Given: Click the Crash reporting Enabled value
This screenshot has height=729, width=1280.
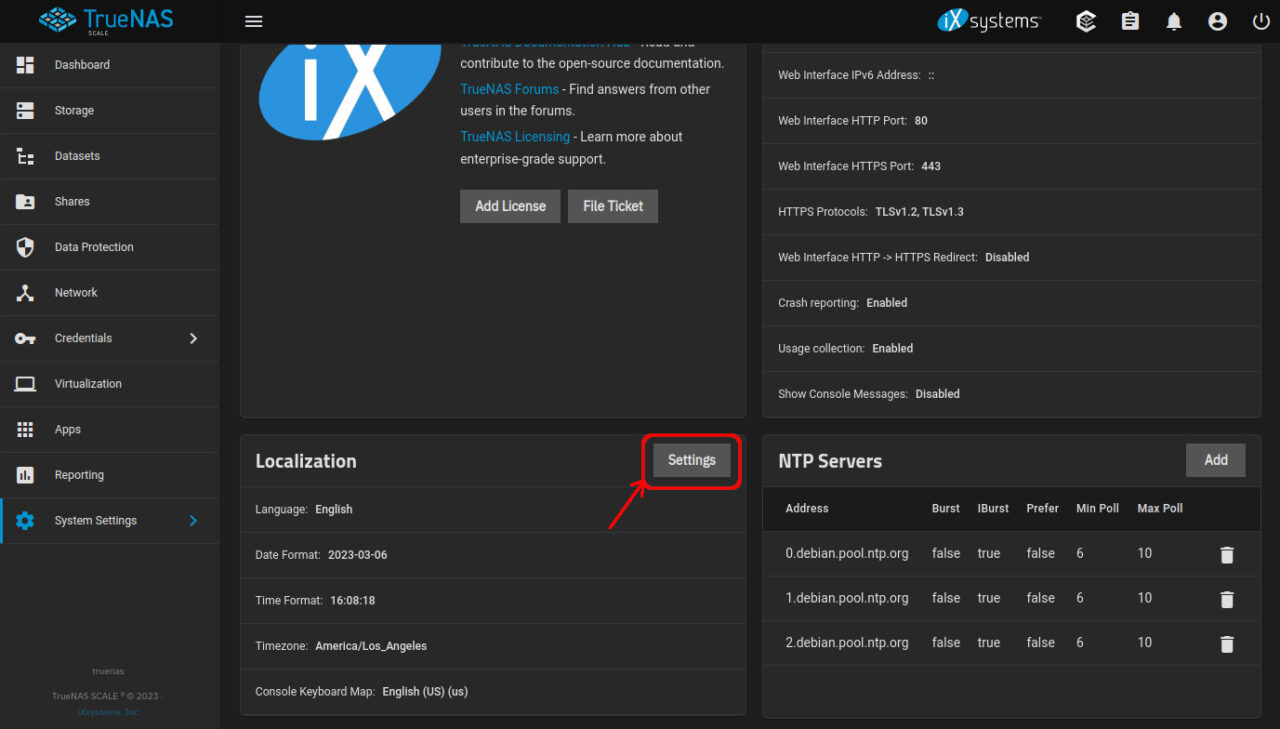Looking at the screenshot, I should tap(887, 303).
